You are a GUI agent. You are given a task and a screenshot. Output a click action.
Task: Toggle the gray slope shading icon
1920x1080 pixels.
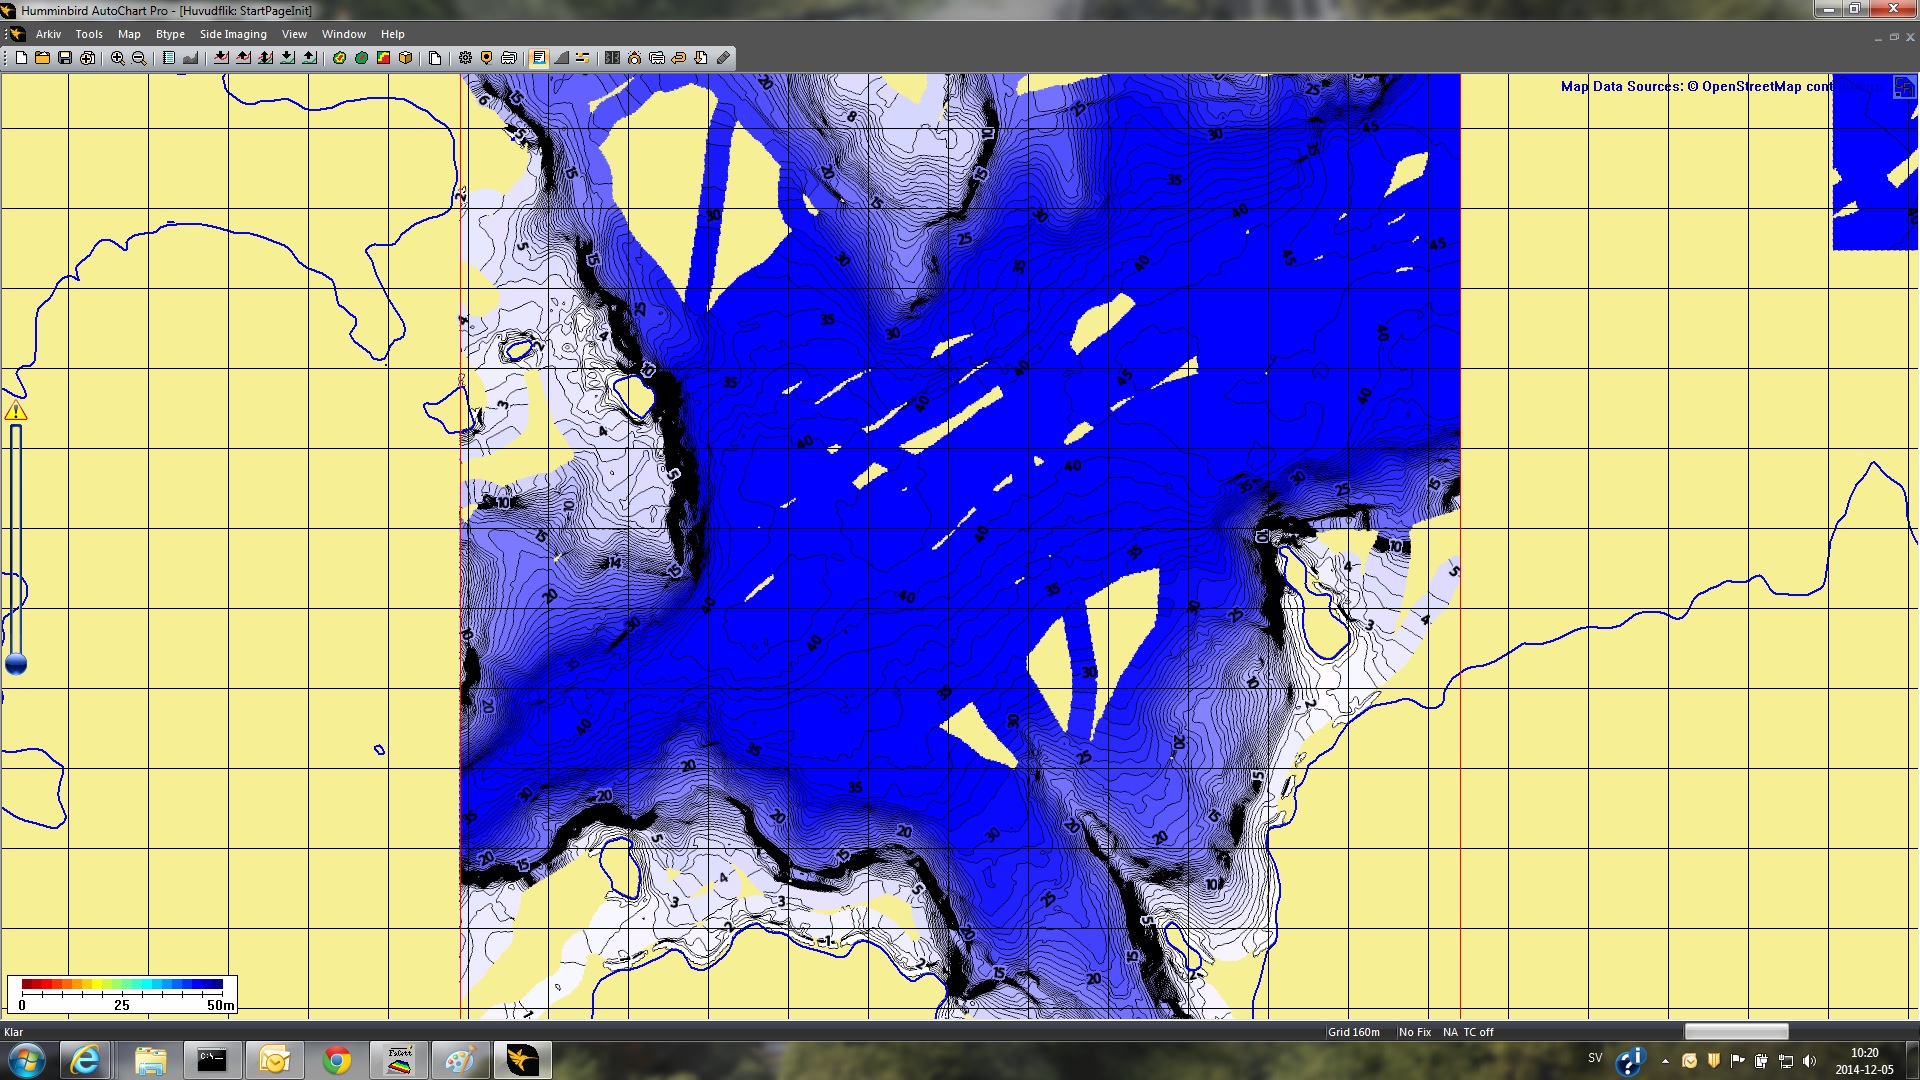click(x=561, y=58)
